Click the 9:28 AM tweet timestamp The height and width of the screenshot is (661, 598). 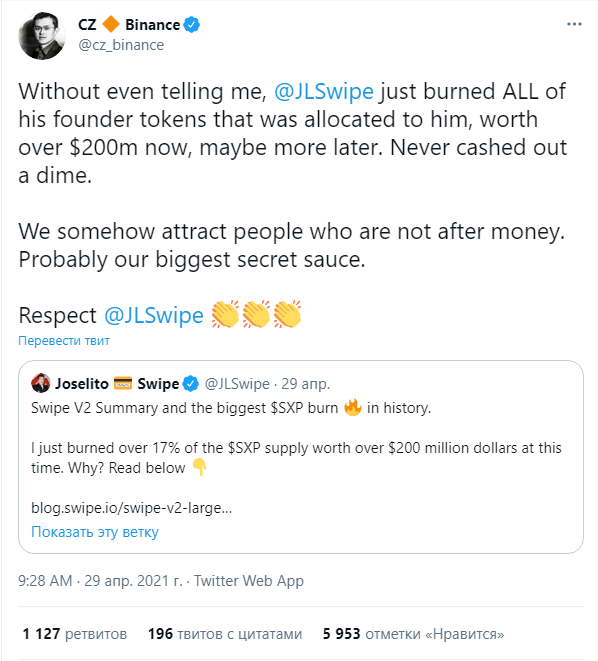click(x=46, y=580)
